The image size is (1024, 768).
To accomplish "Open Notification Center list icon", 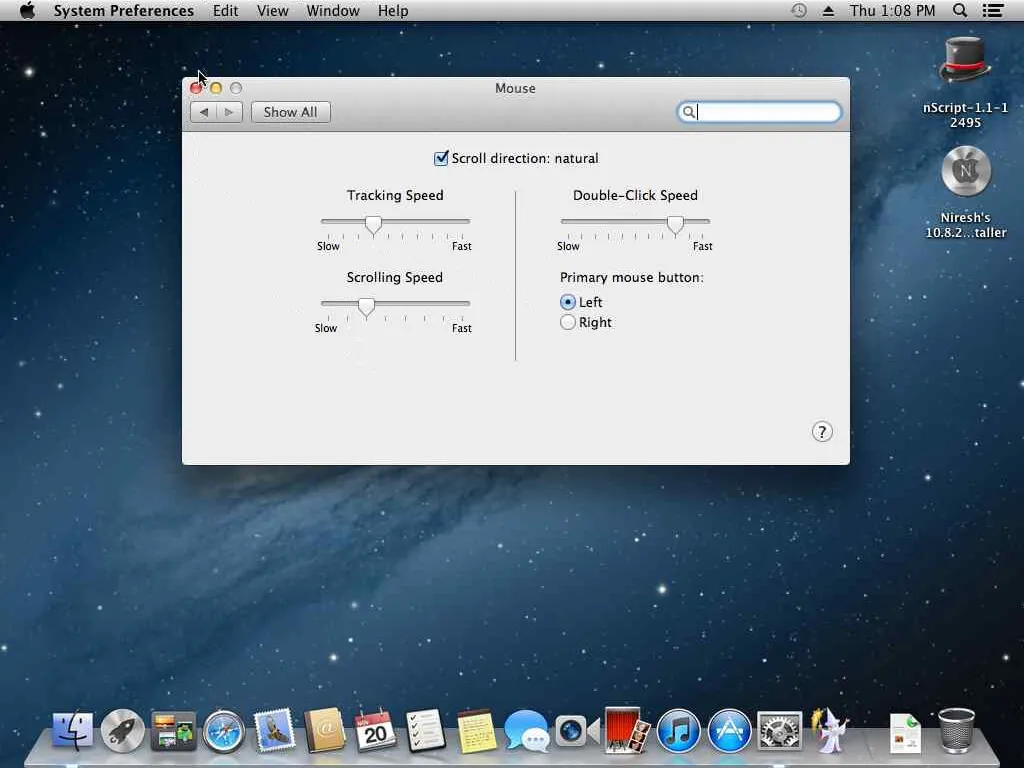I will [x=993, y=10].
